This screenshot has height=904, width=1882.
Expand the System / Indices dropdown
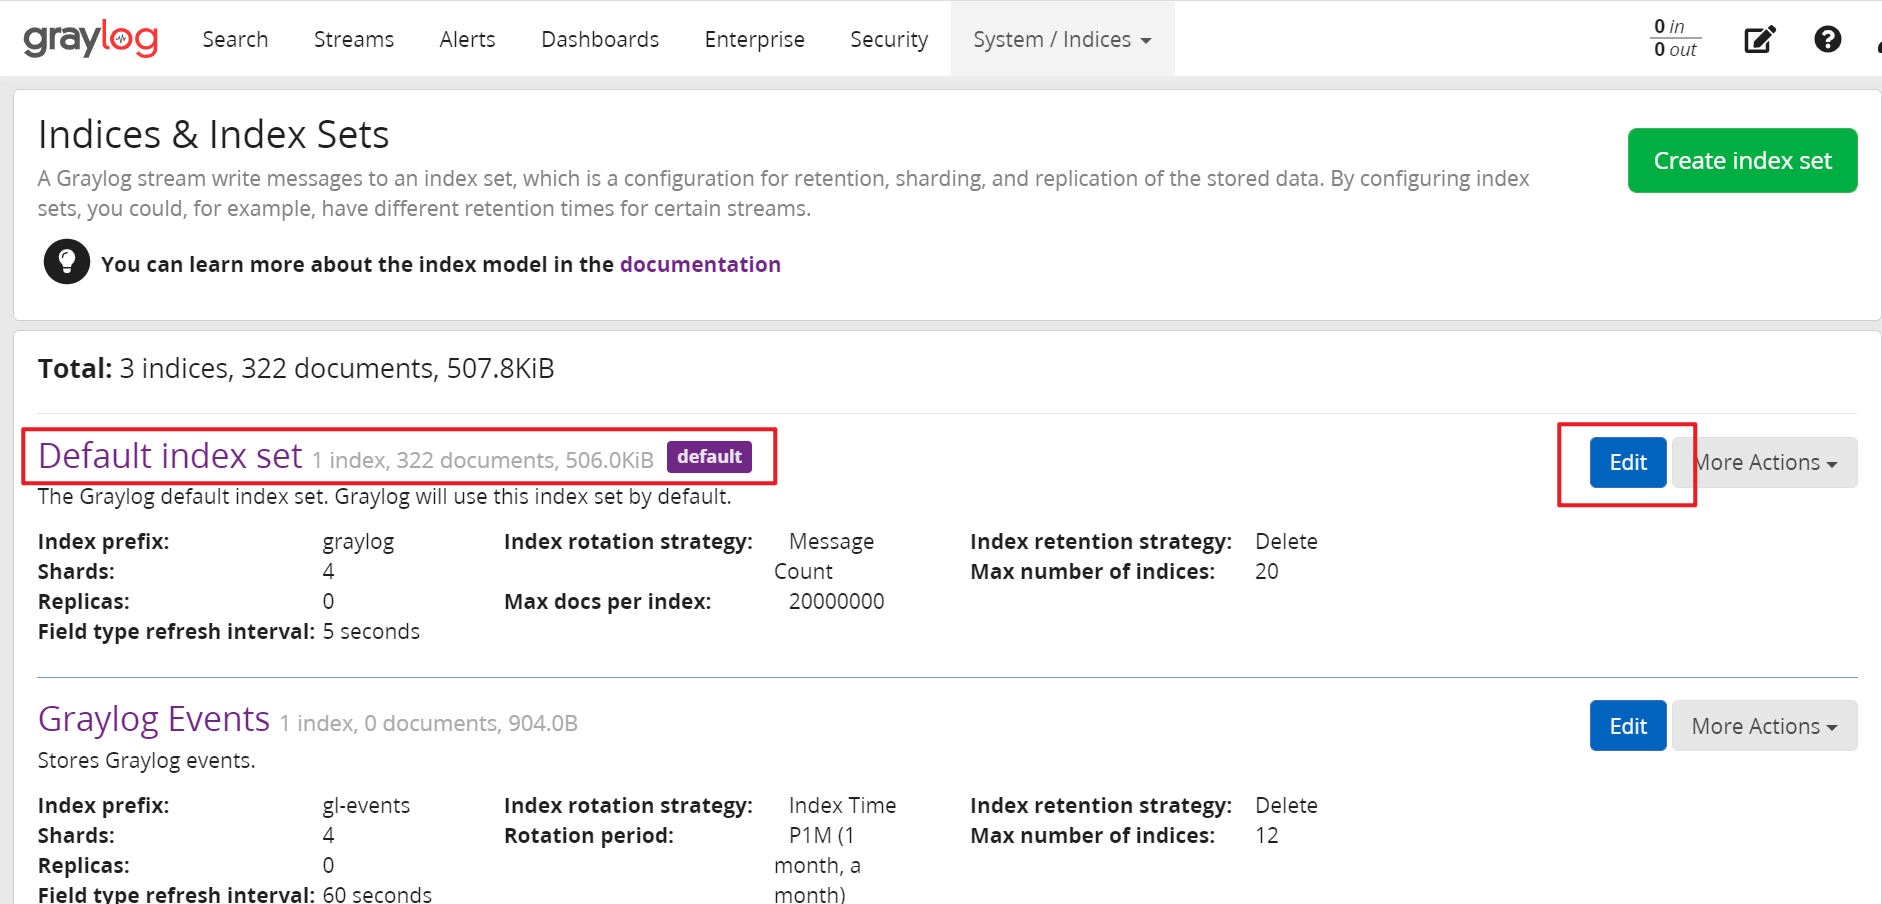pyautogui.click(x=1062, y=39)
